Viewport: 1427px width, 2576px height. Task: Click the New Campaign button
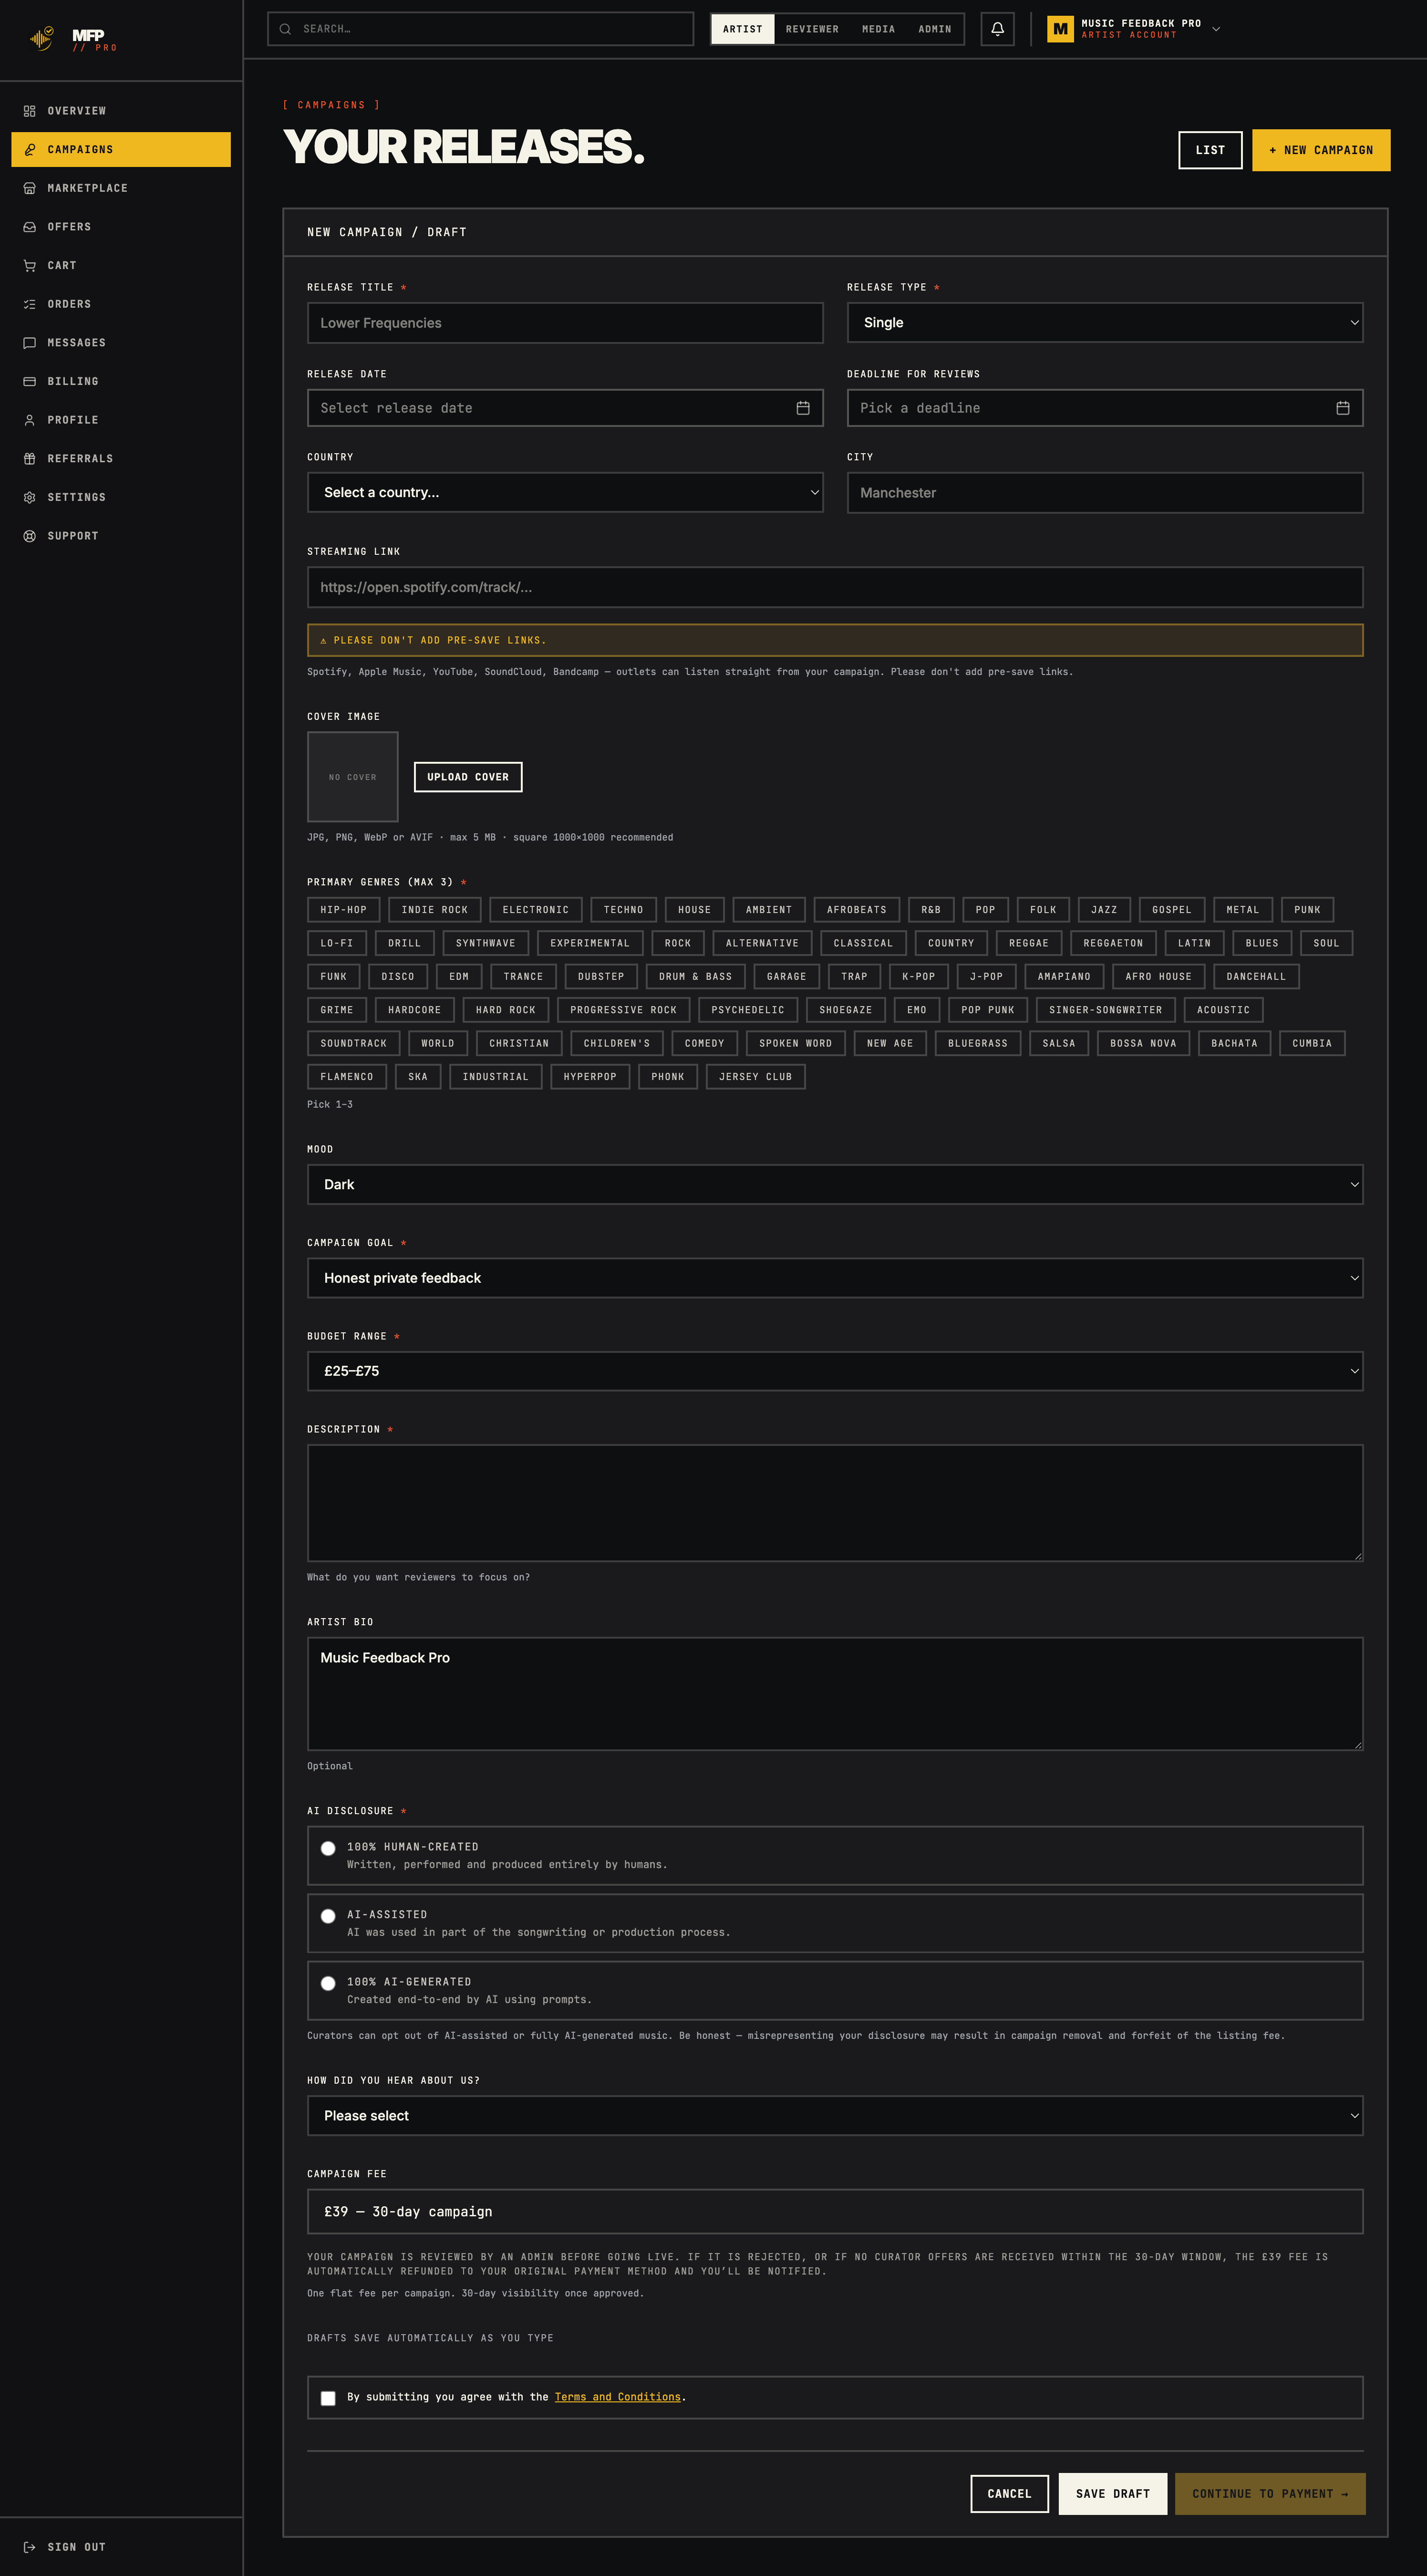click(1321, 150)
